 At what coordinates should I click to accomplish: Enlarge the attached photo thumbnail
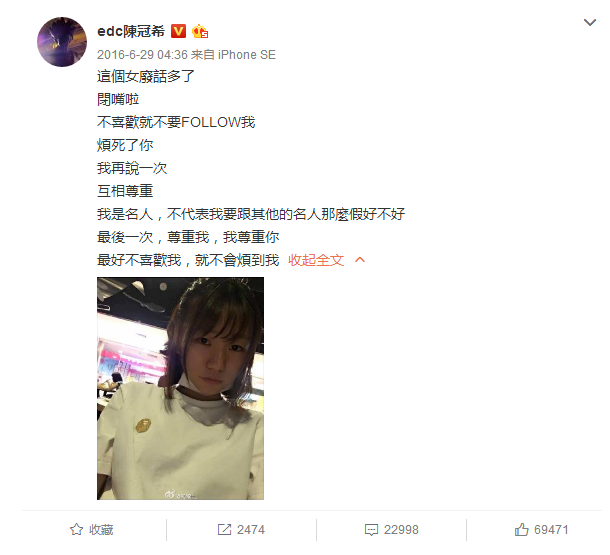tap(181, 388)
